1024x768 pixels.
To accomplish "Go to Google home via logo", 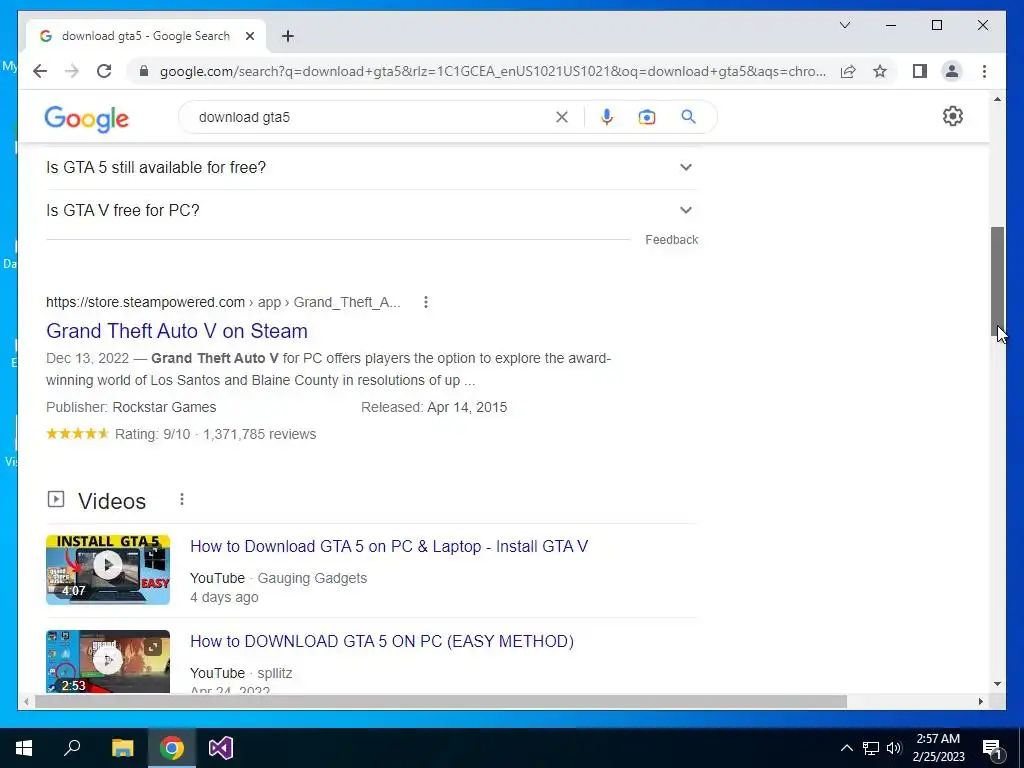I will [x=86, y=119].
